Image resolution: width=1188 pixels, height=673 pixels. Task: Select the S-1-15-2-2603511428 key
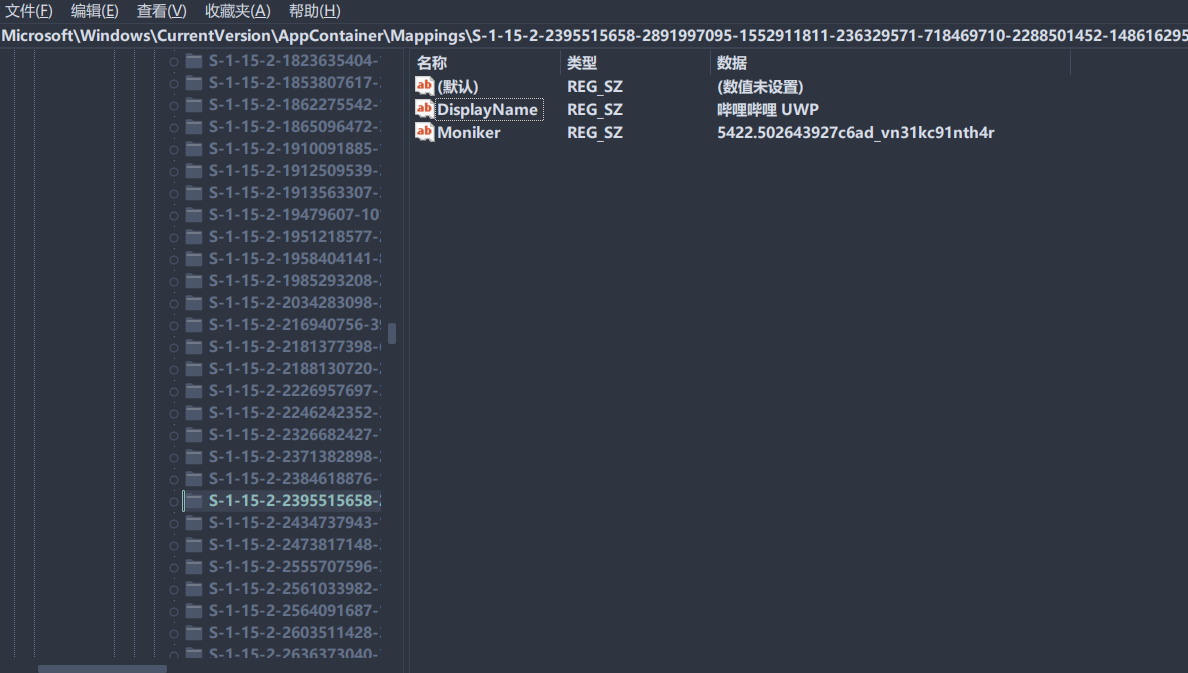pyautogui.click(x=293, y=632)
